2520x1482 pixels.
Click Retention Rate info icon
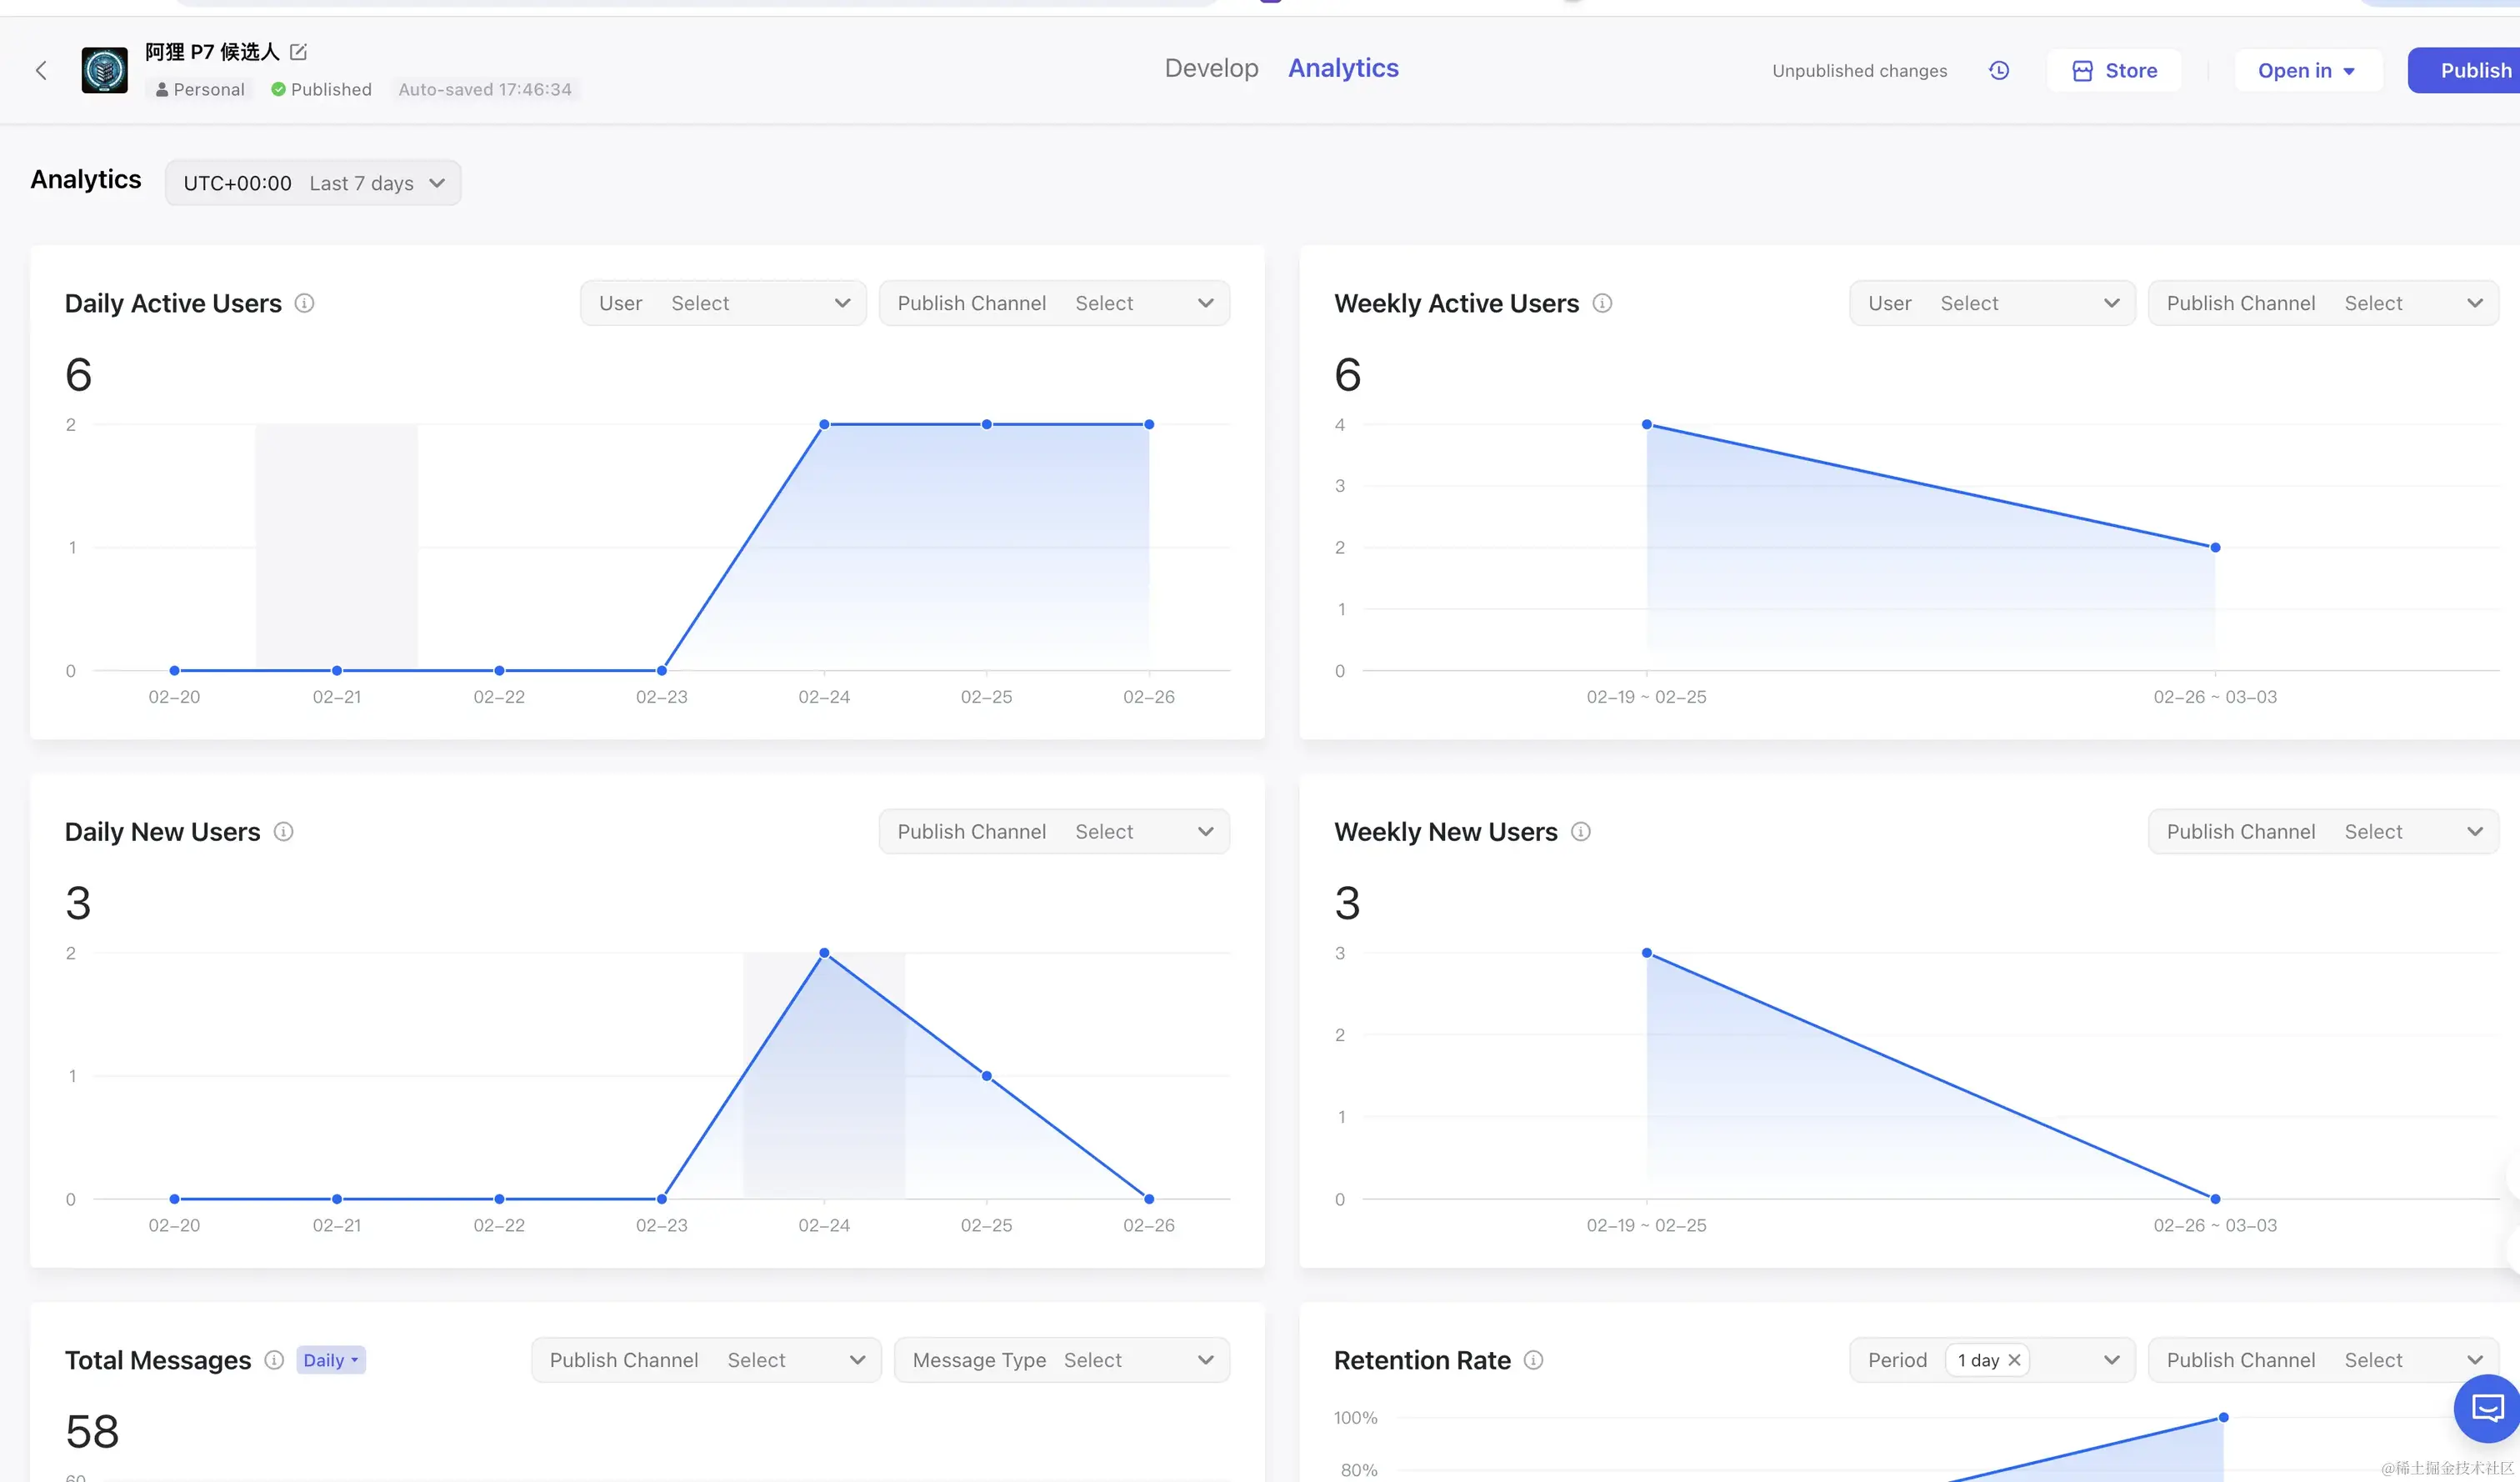(x=1532, y=1359)
